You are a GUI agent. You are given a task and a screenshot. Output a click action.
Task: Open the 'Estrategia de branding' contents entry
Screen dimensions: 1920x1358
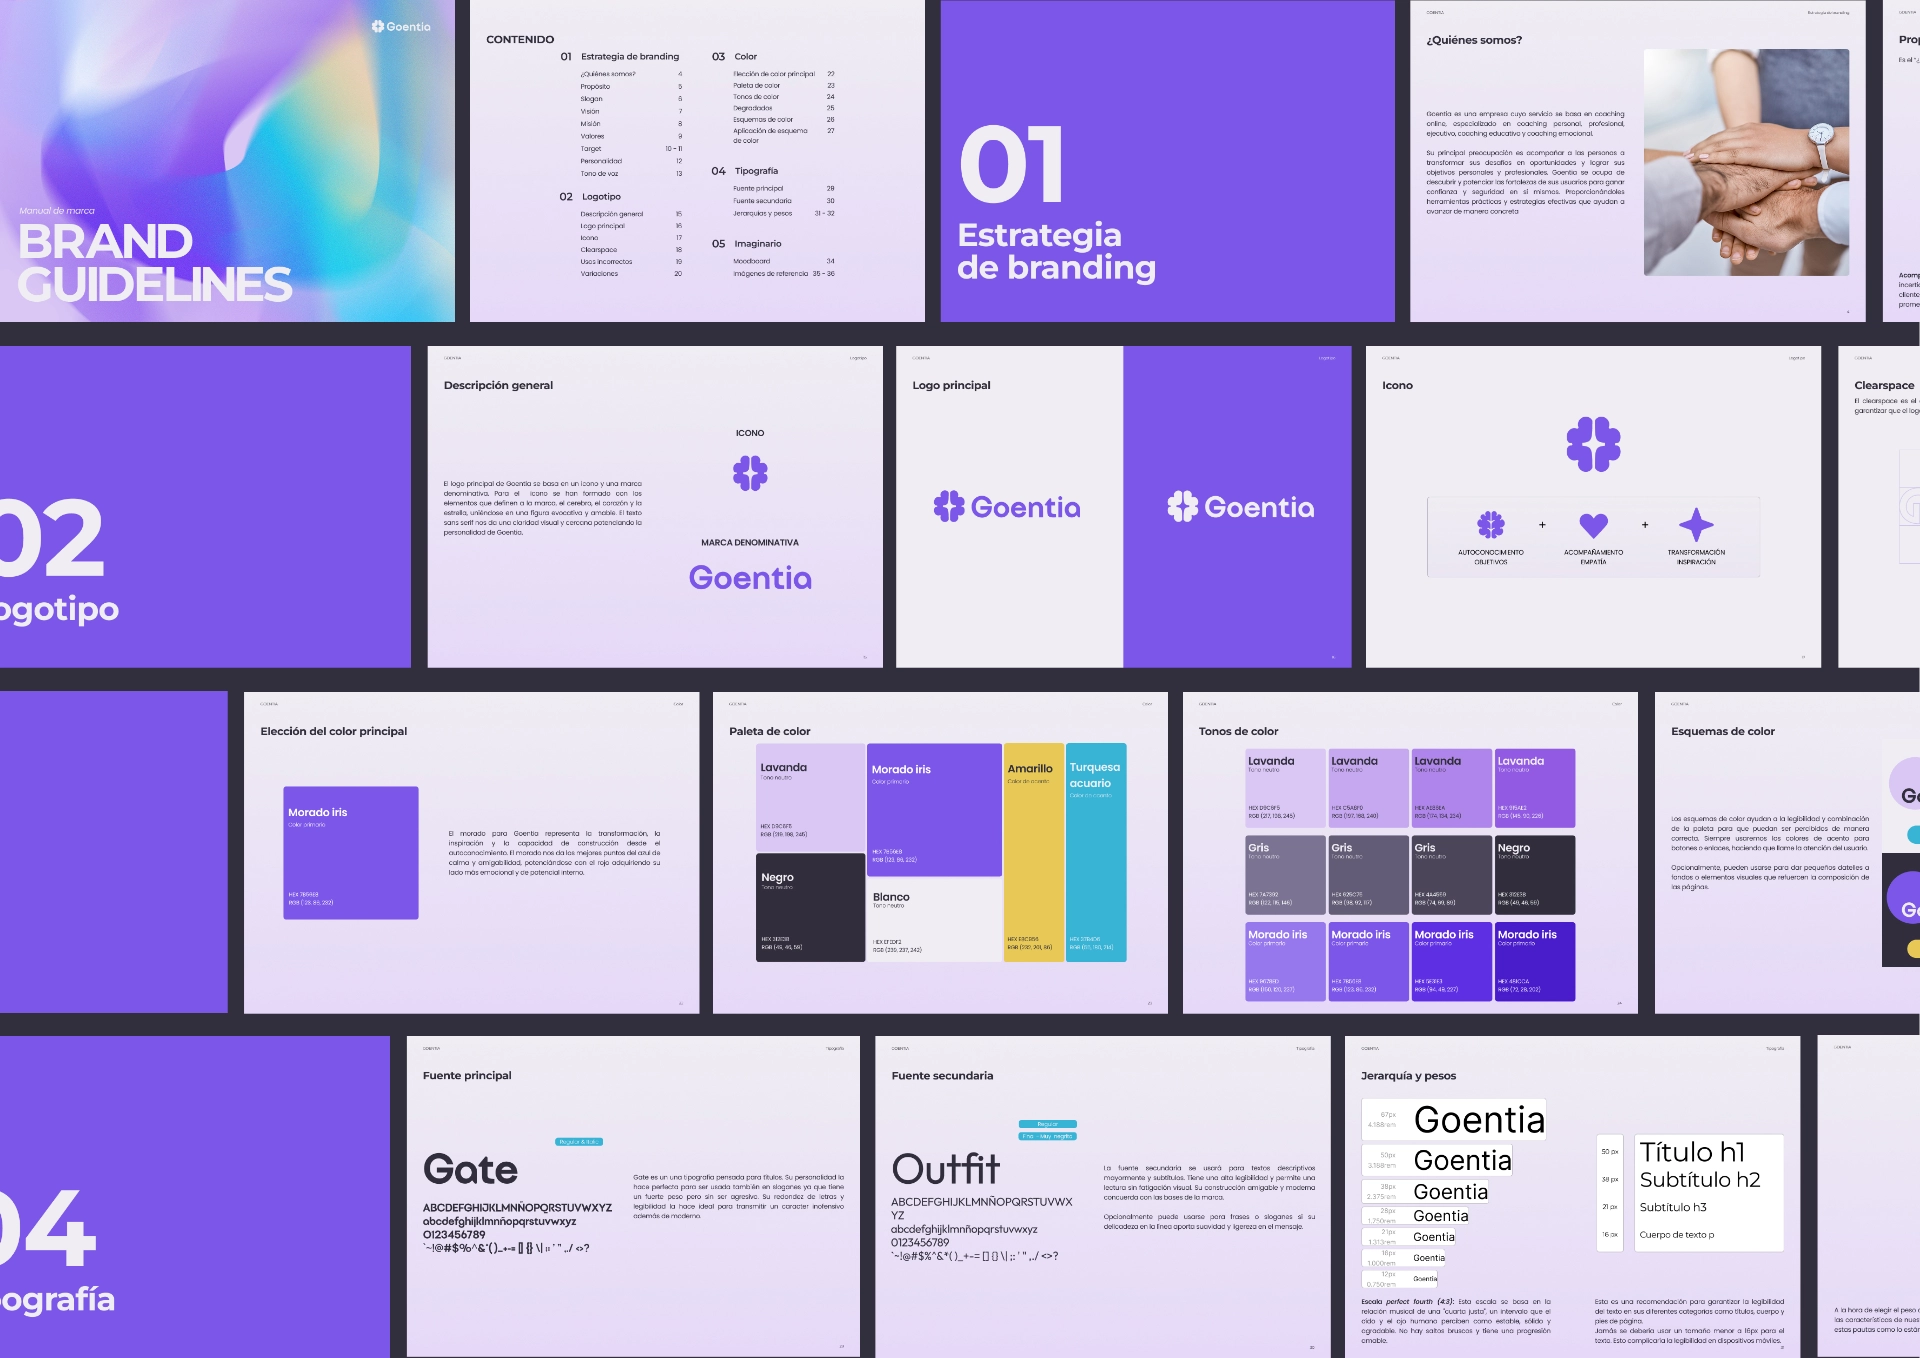click(x=629, y=57)
